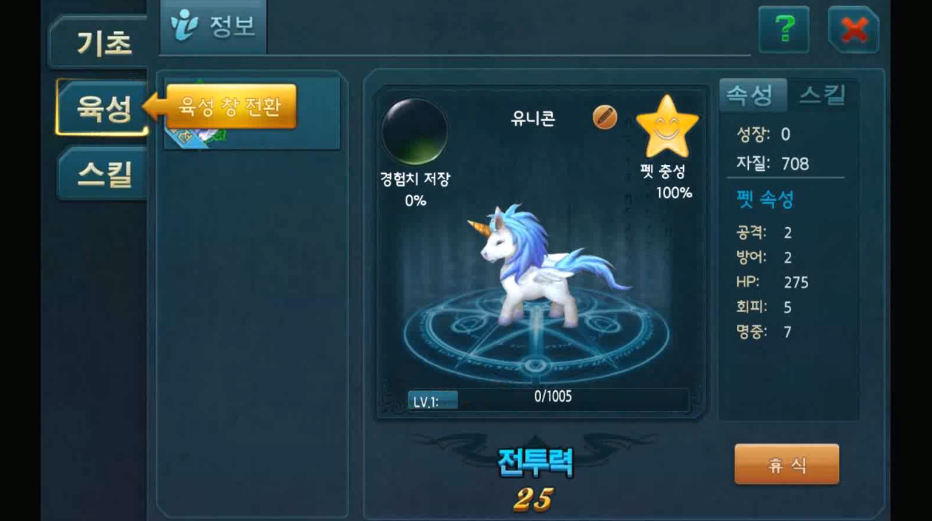Switch to the 육성 side tab
The height and width of the screenshot is (521, 932).
click(x=102, y=108)
